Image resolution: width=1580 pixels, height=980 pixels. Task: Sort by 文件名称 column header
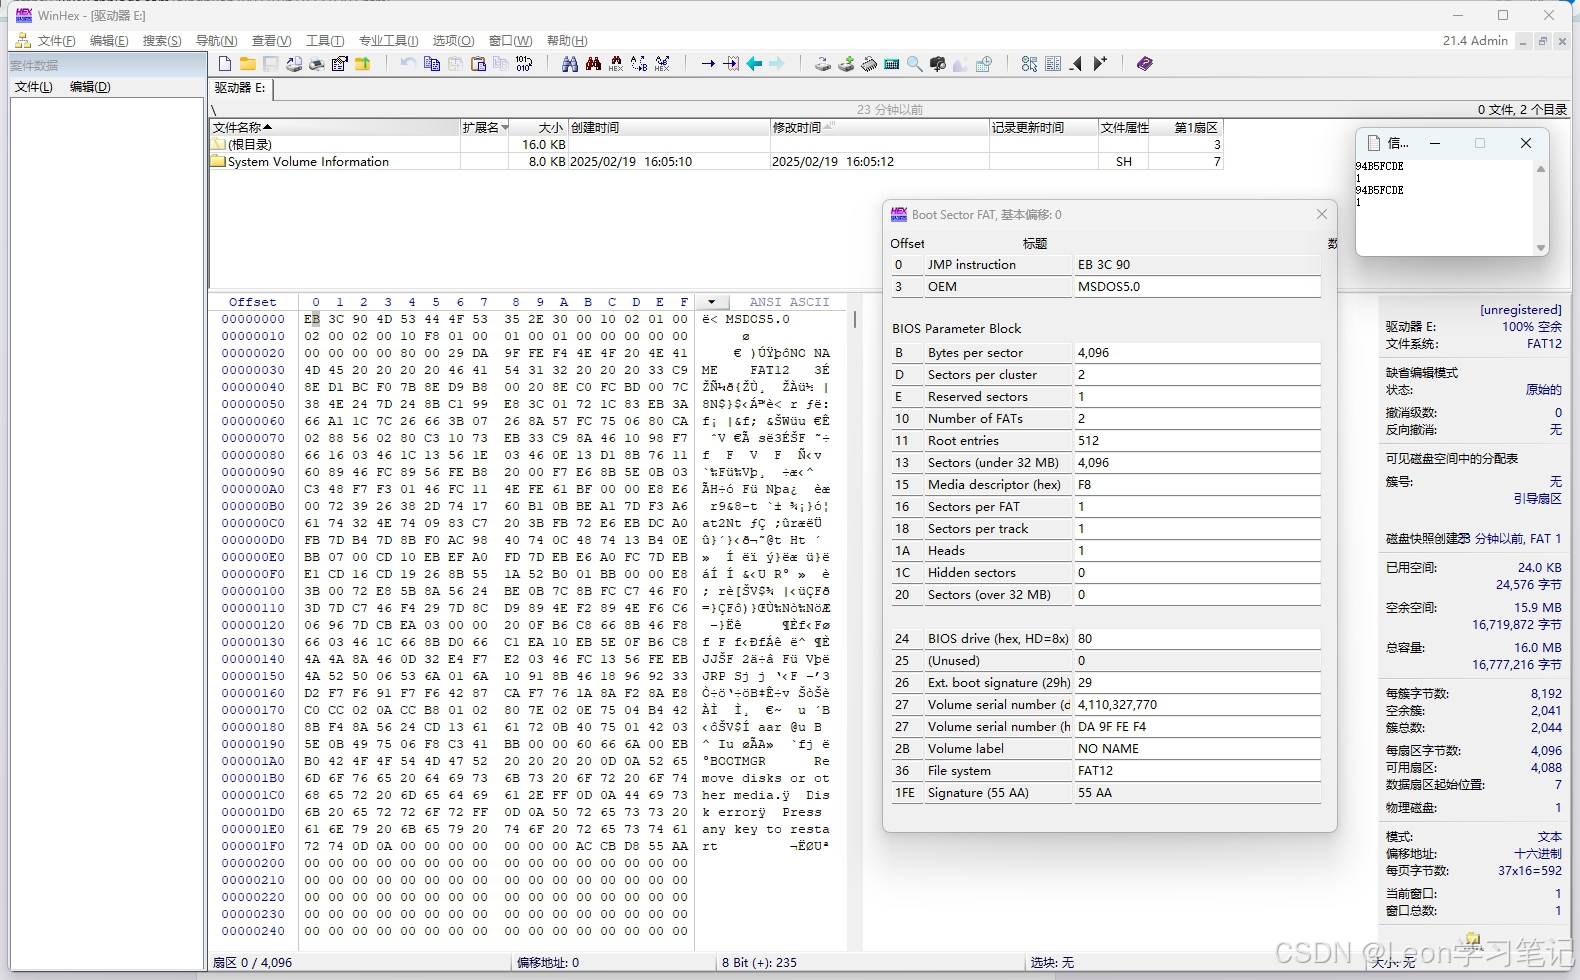[335, 128]
